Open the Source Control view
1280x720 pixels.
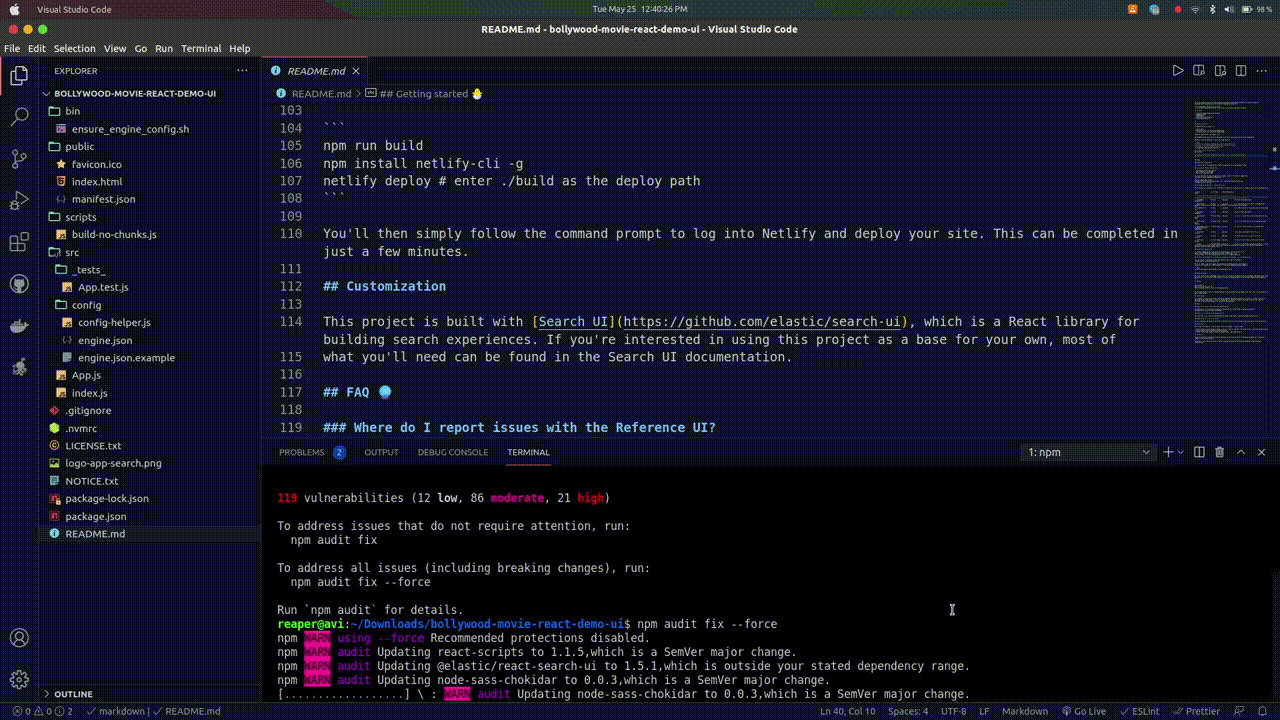19,159
